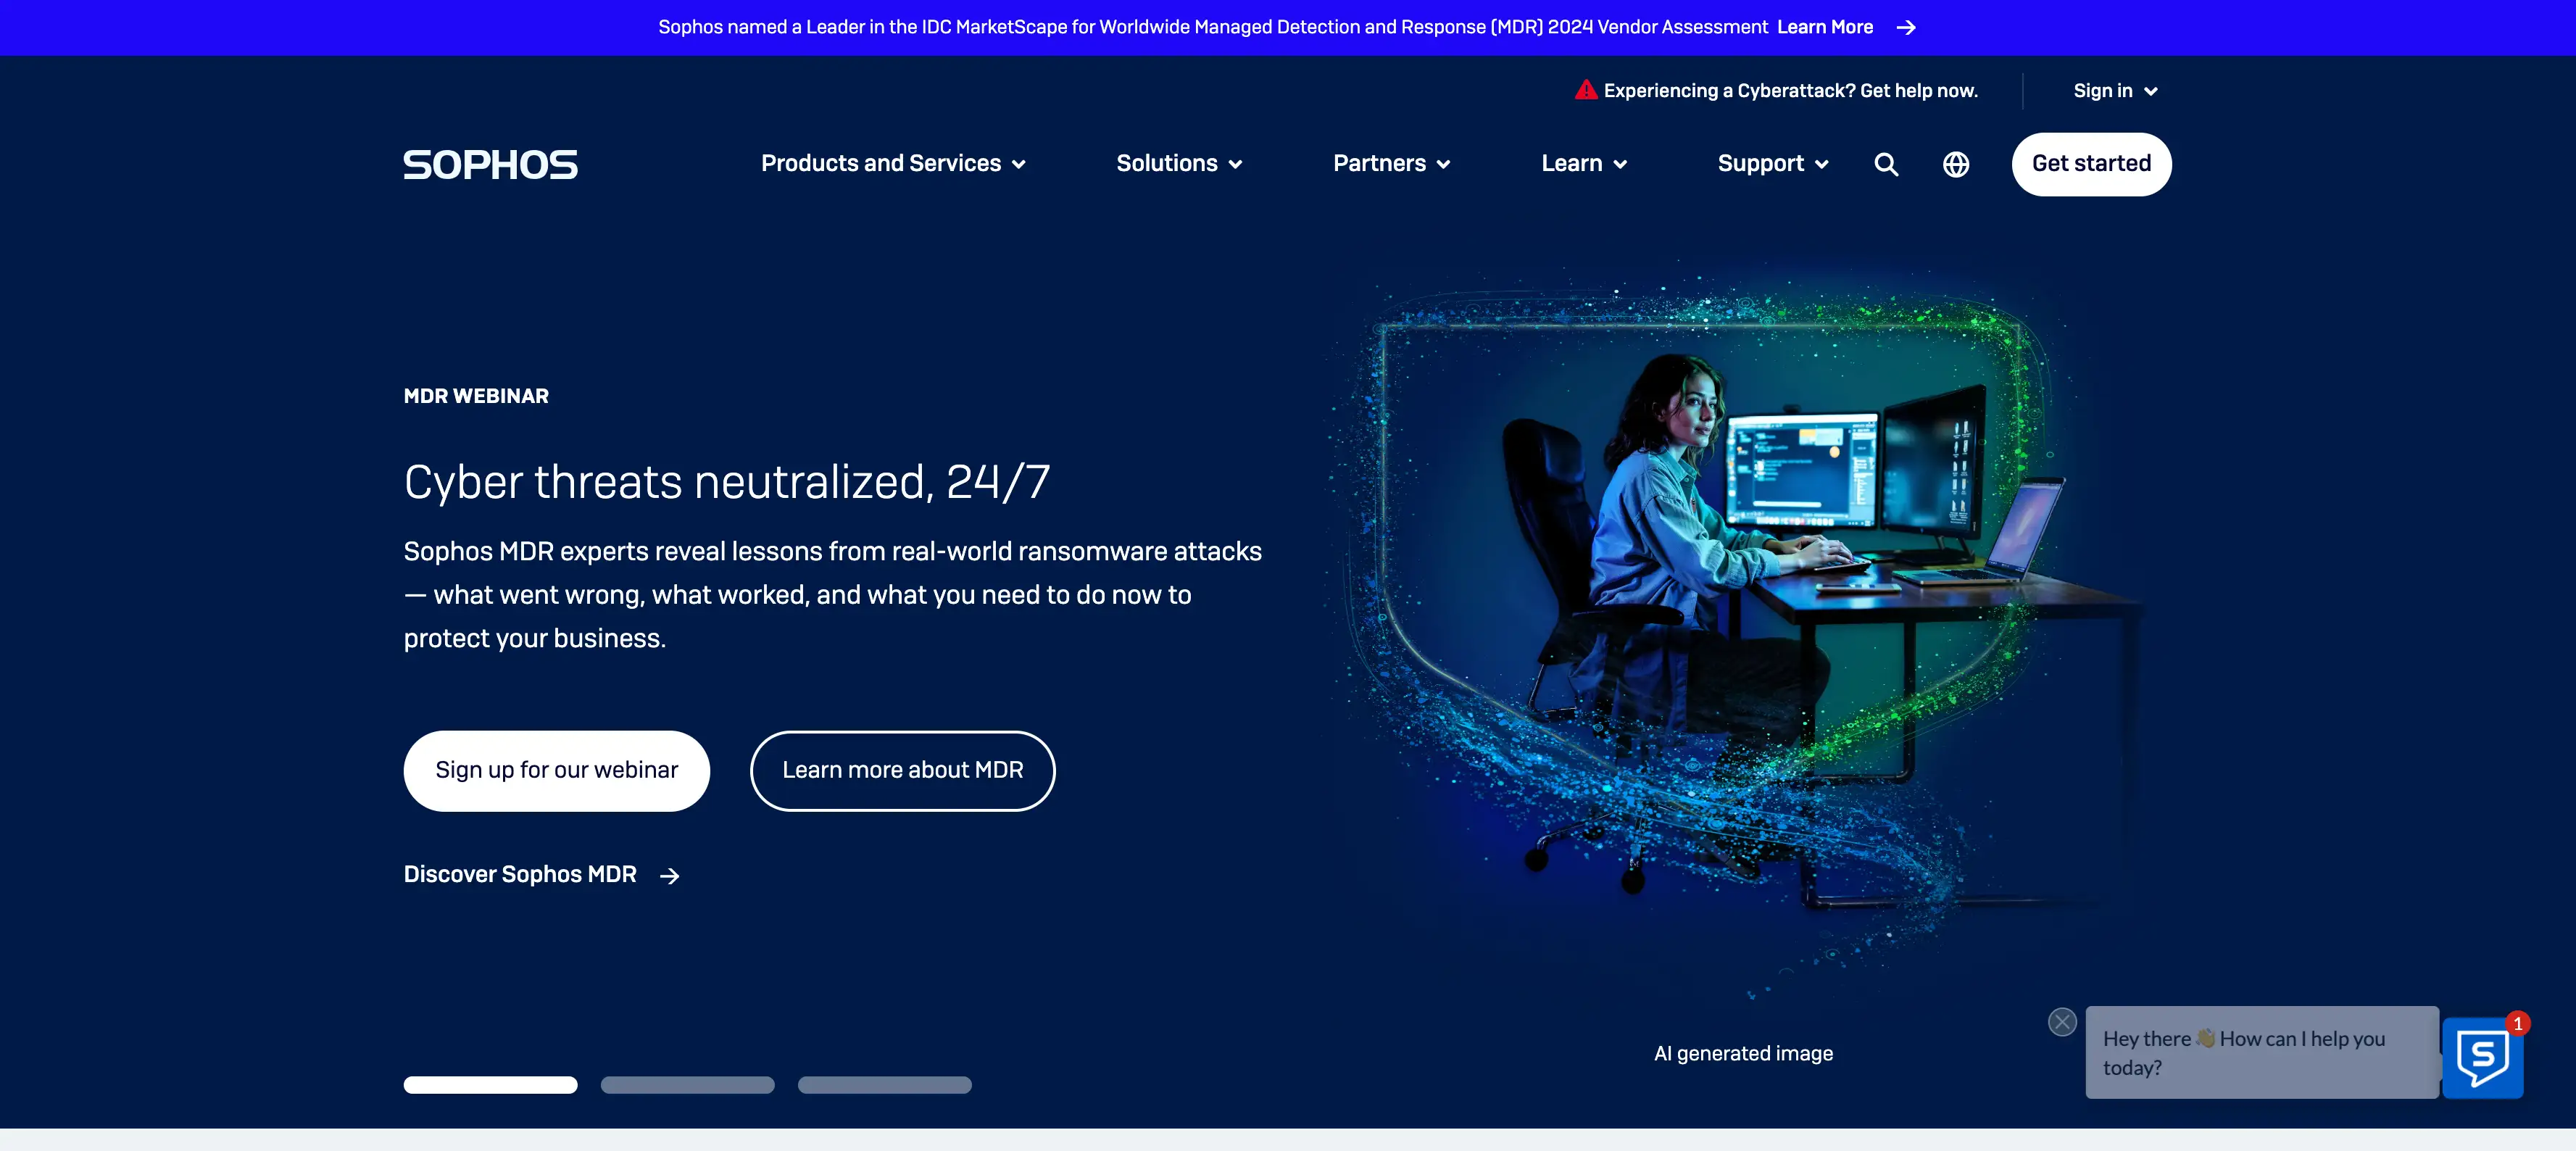Image resolution: width=2576 pixels, height=1151 pixels.
Task: Click the 'Cyber threats neutralized, 24/7' heading
Action: tap(726, 482)
